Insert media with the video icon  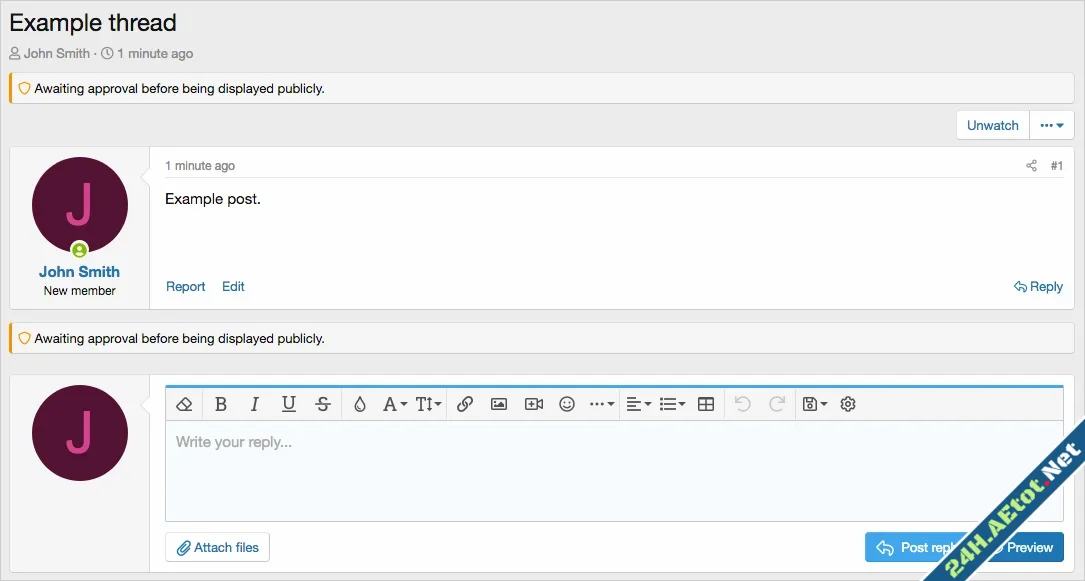click(533, 404)
